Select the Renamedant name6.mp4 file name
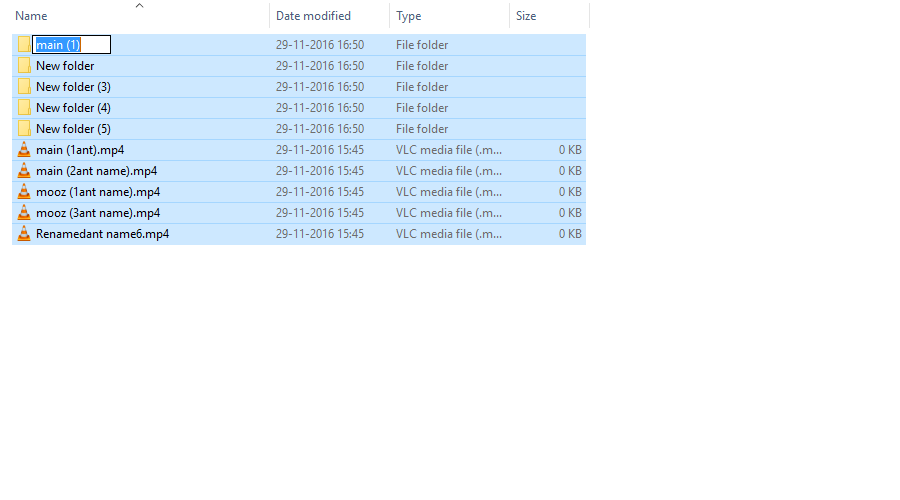Viewport: 900px width, 500px height. [x=102, y=234]
